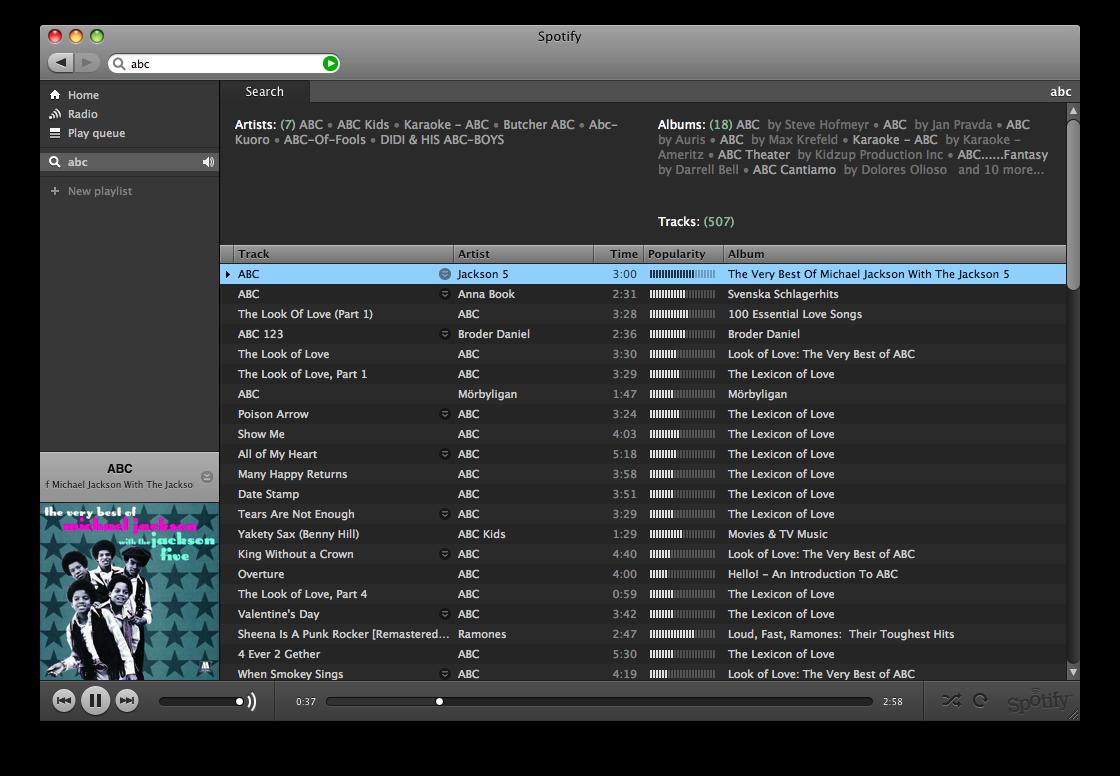This screenshot has width=1120, height=776.
Task: Open artist link Karaoke - ABC
Action: point(446,124)
